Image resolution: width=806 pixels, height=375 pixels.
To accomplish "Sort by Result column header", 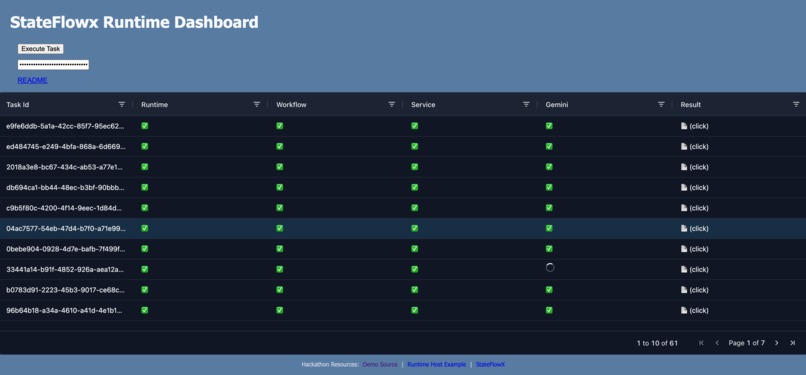I will click(690, 105).
